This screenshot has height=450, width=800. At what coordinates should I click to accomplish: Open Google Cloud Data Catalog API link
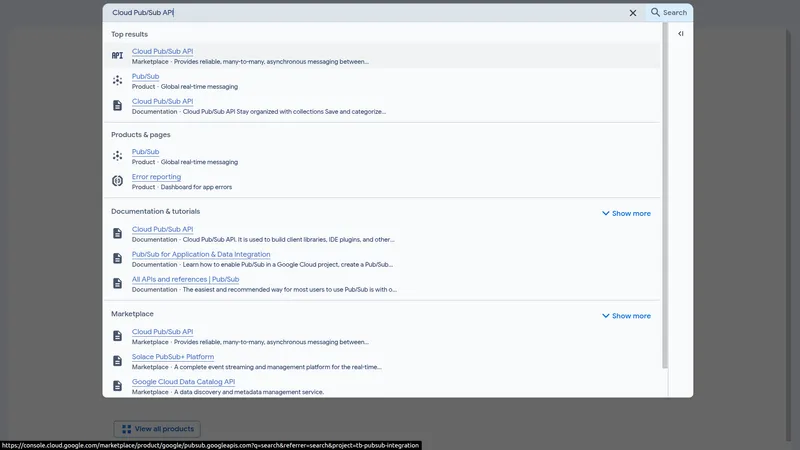[x=183, y=382]
